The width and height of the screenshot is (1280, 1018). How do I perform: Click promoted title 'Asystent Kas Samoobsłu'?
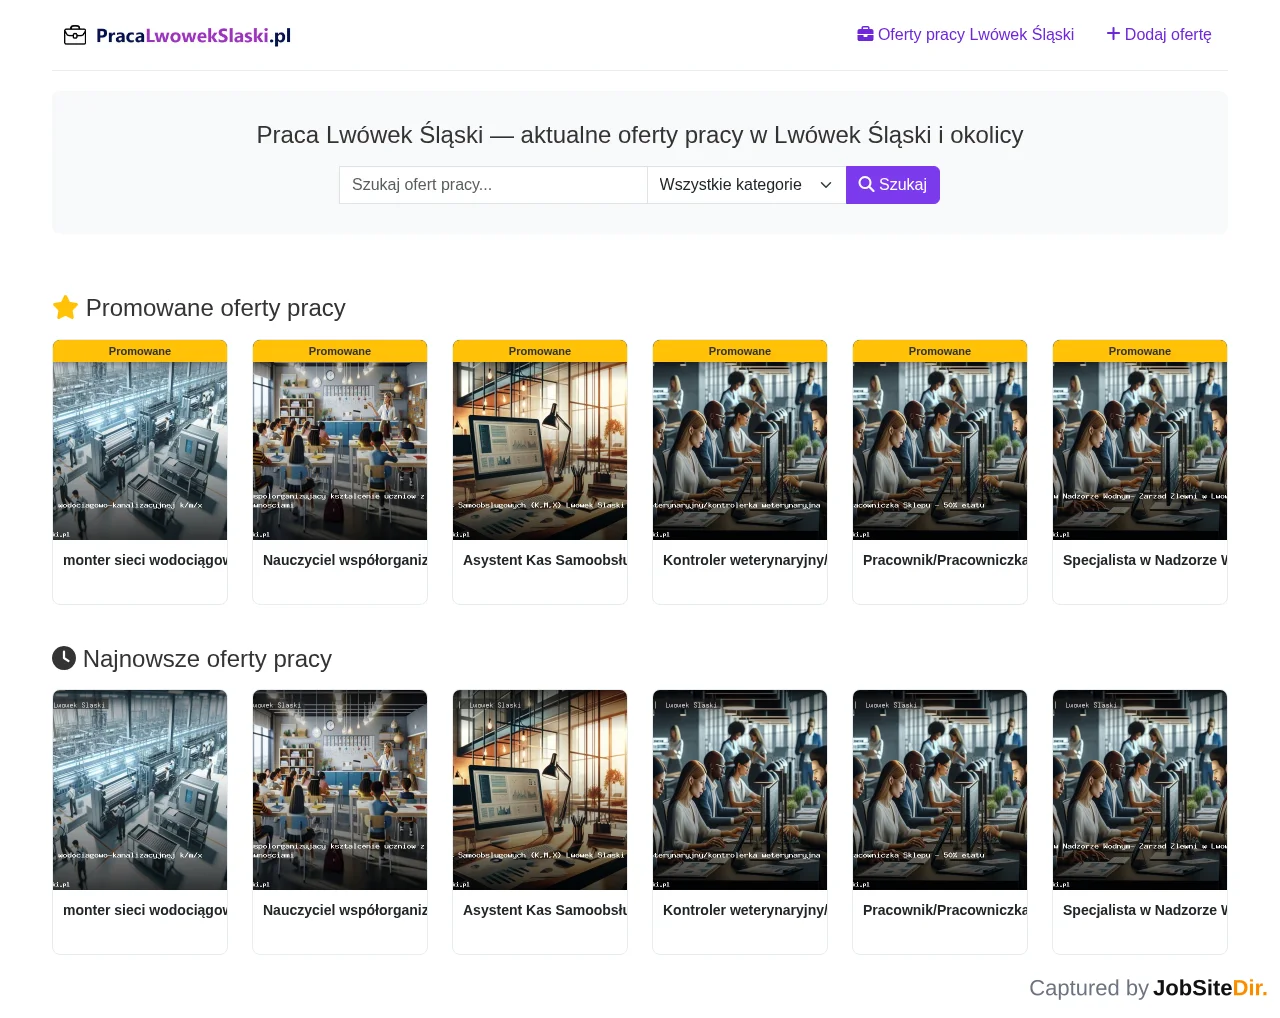point(545,560)
